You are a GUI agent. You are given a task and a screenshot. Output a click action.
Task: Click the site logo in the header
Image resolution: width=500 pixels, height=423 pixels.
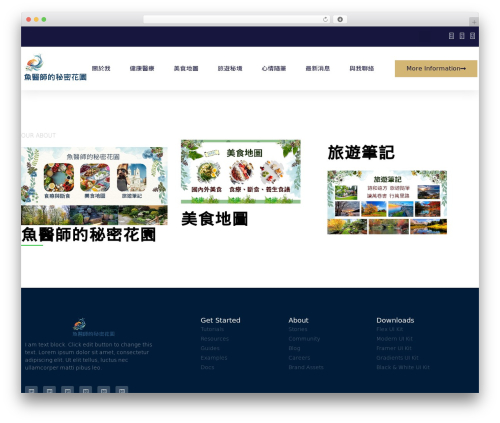click(55, 68)
